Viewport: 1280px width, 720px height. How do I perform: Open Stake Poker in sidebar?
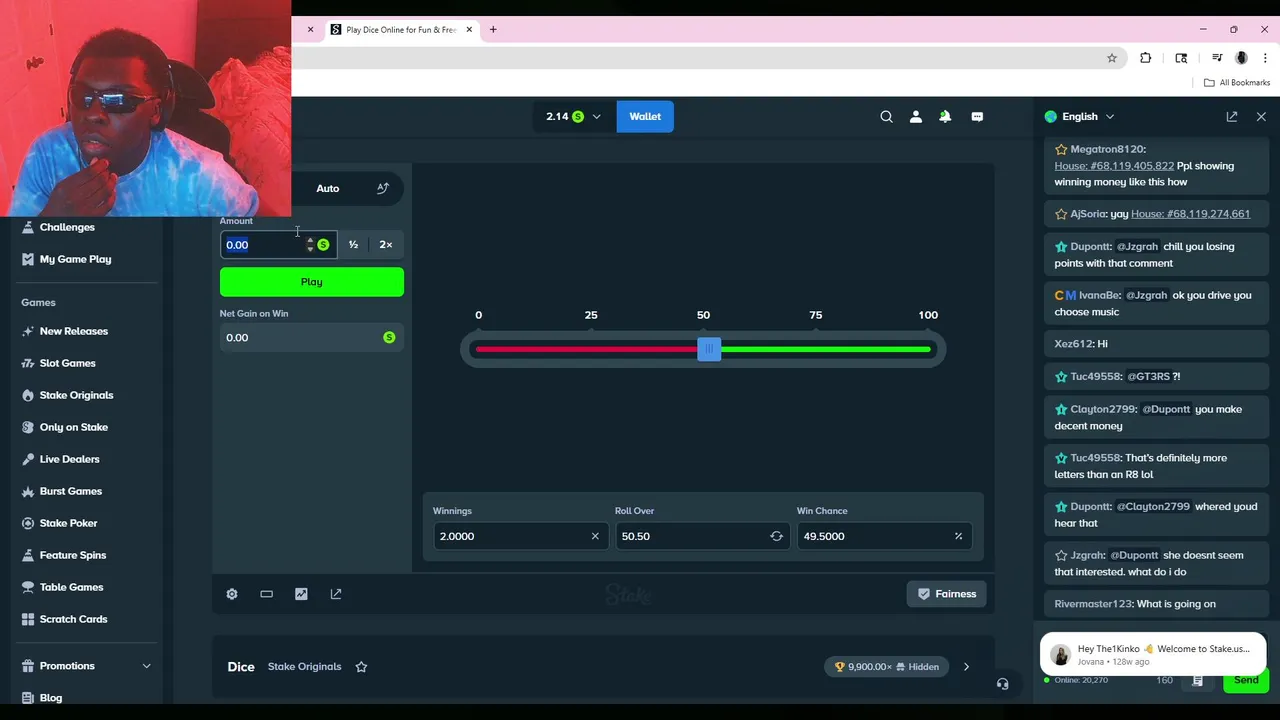68,523
